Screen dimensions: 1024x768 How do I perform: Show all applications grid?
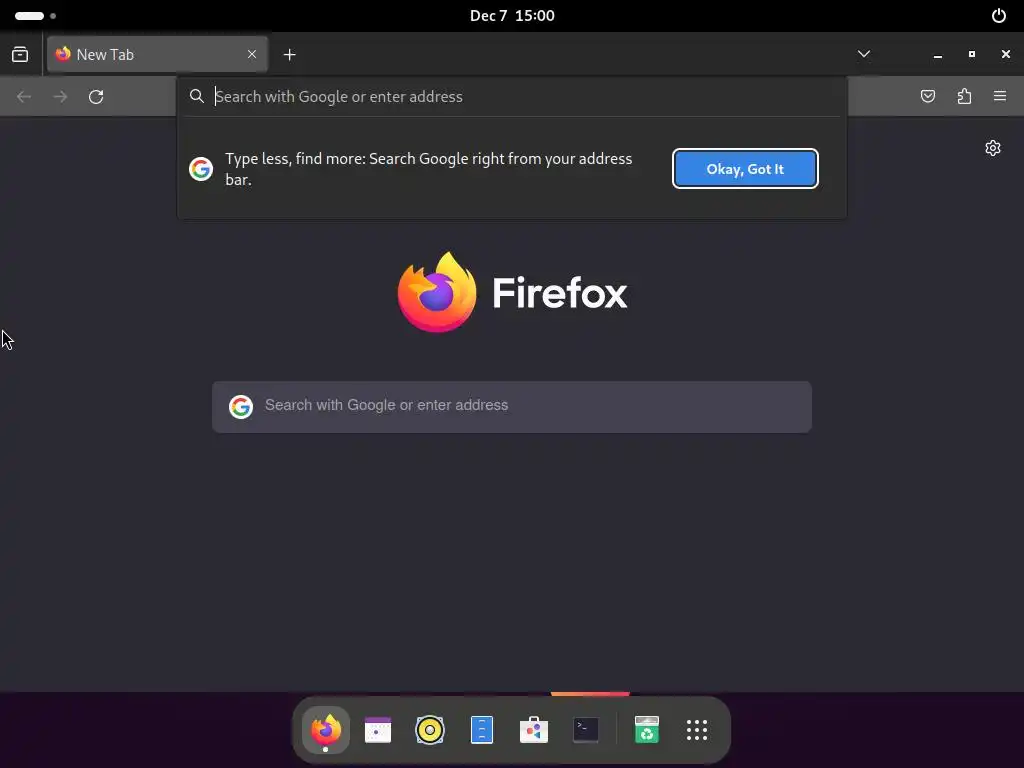tap(697, 729)
